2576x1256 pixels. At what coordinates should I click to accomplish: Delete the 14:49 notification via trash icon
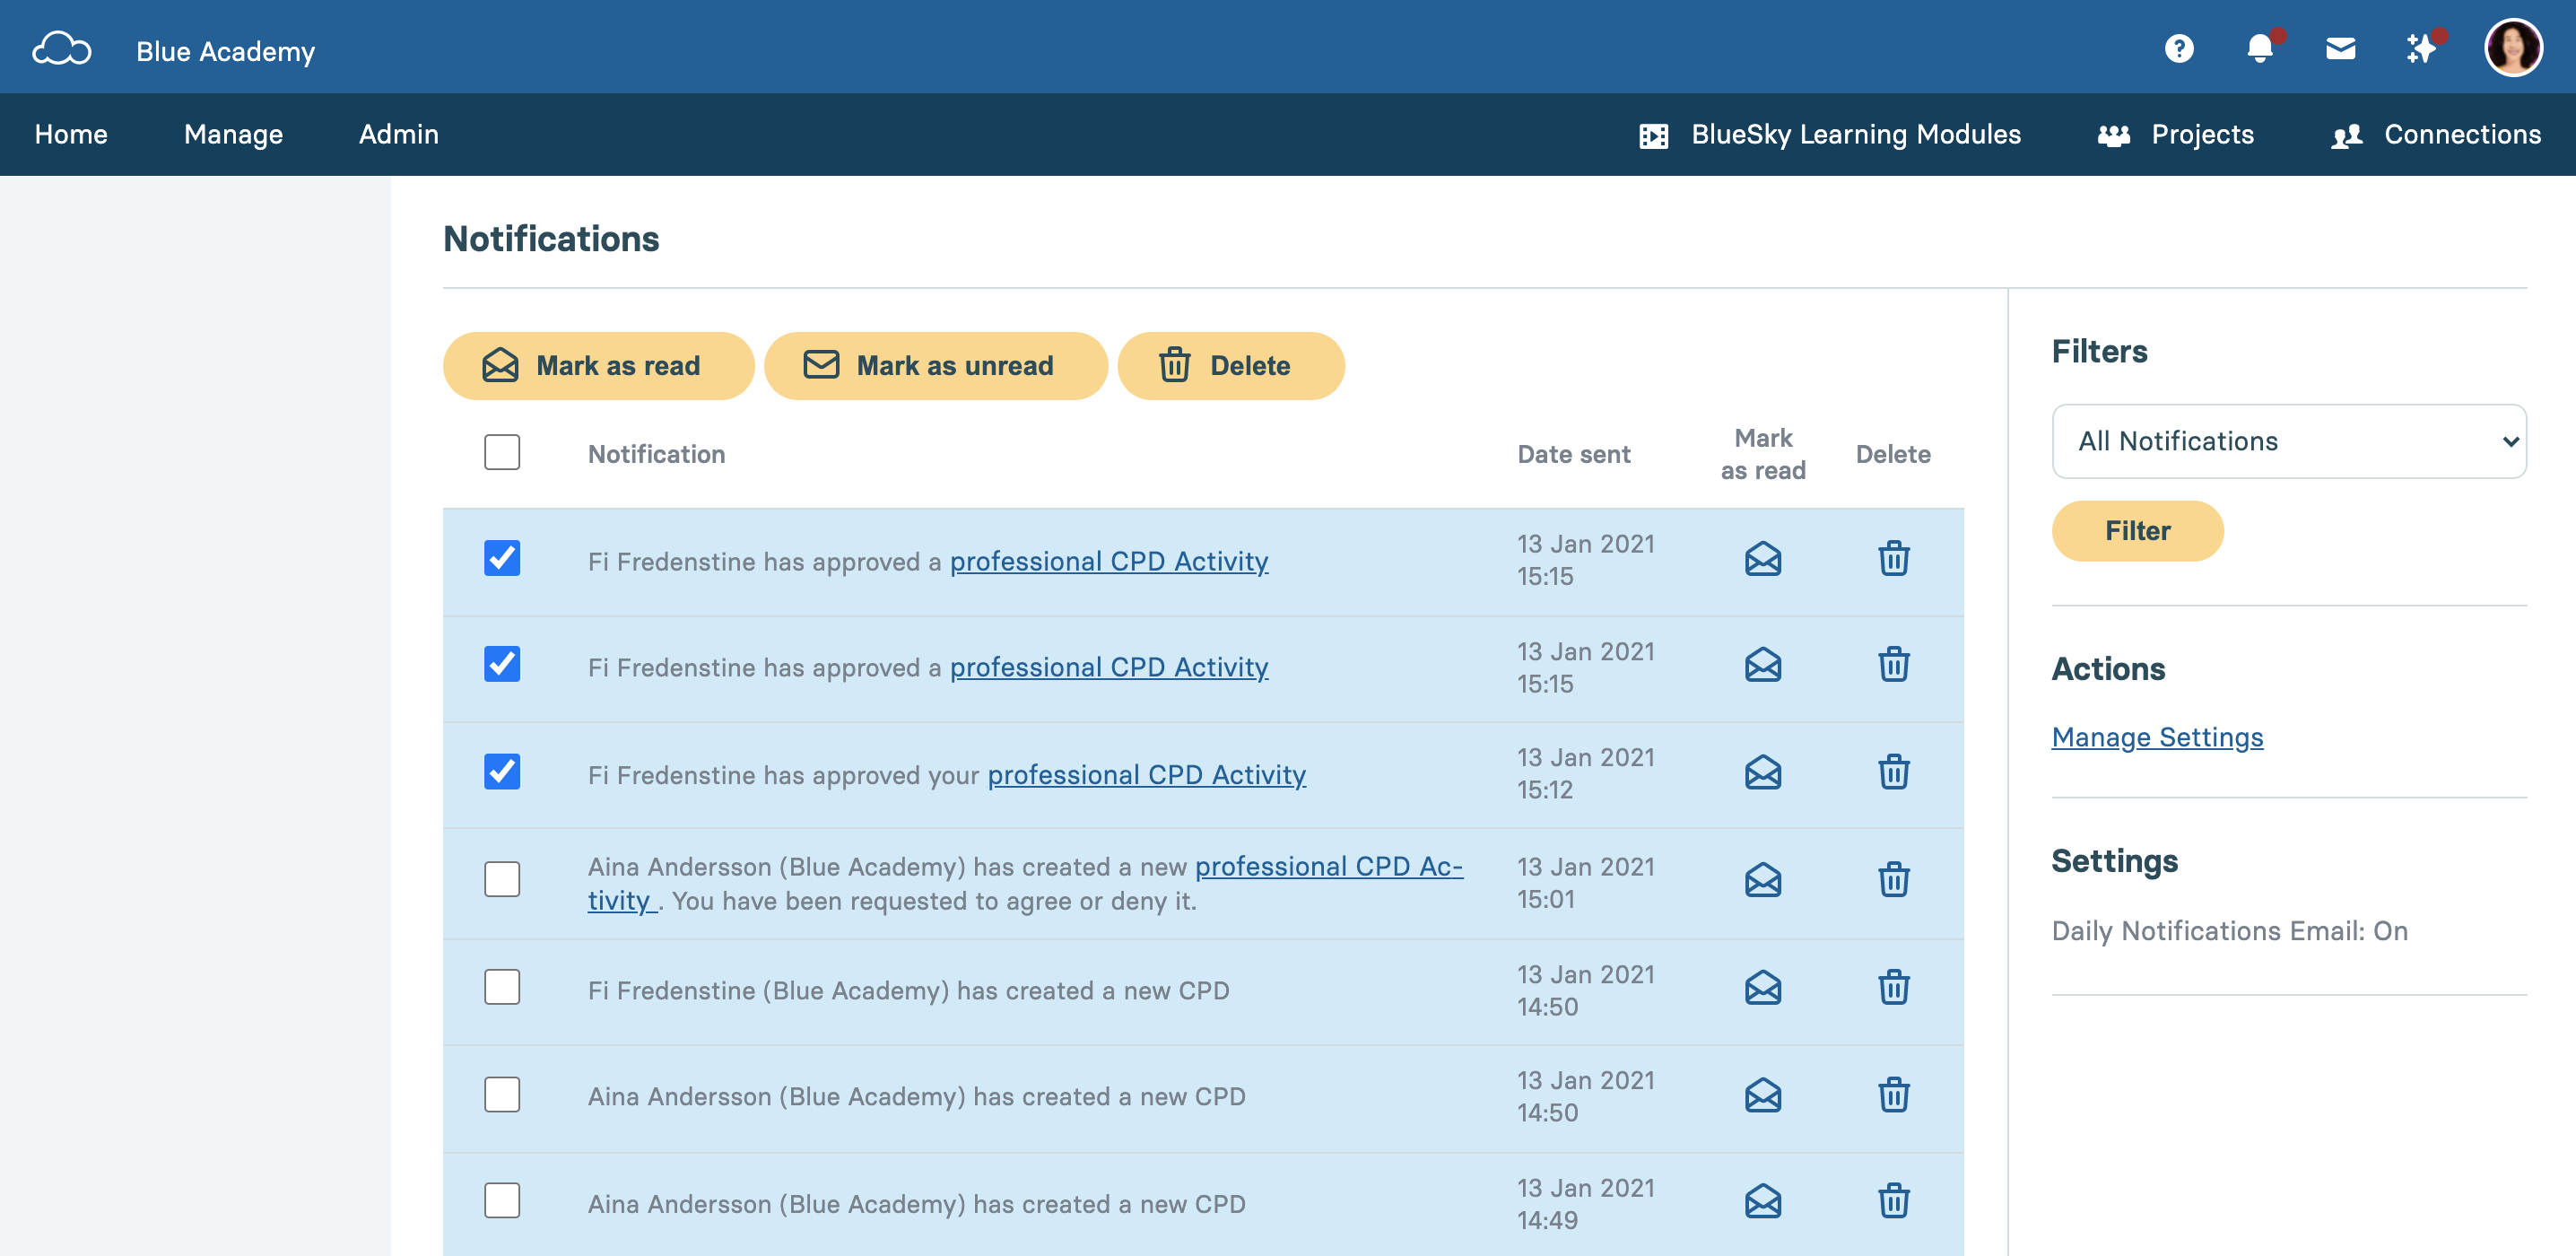[x=1893, y=1201]
